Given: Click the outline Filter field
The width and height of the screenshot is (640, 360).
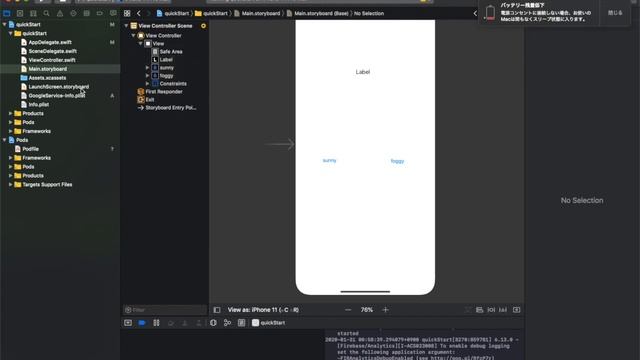Looking at the screenshot, I should point(165,310).
